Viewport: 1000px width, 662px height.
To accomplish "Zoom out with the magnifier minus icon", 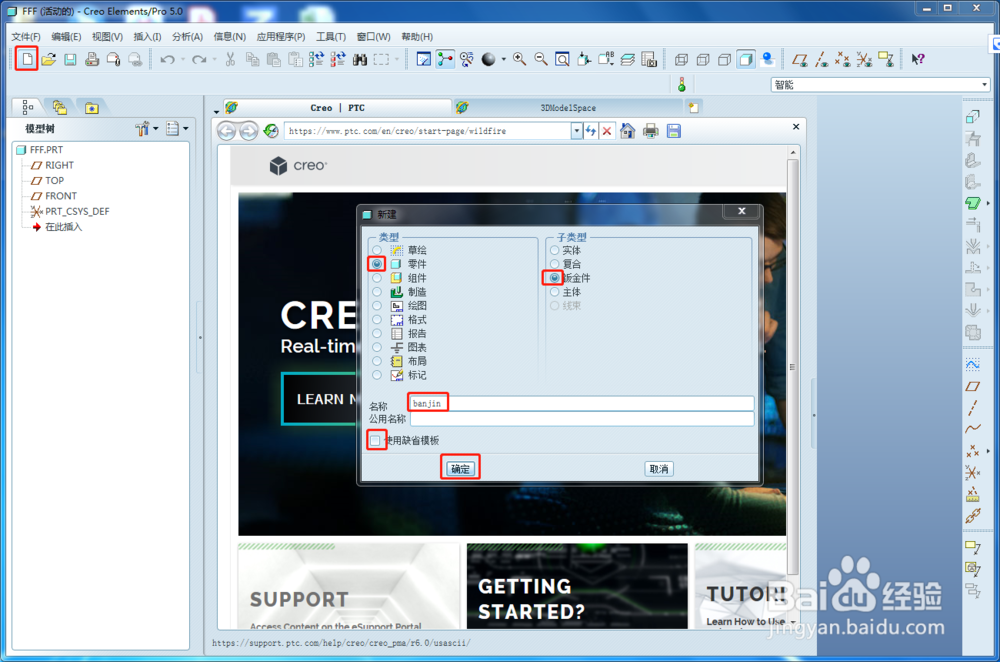I will [x=541, y=59].
